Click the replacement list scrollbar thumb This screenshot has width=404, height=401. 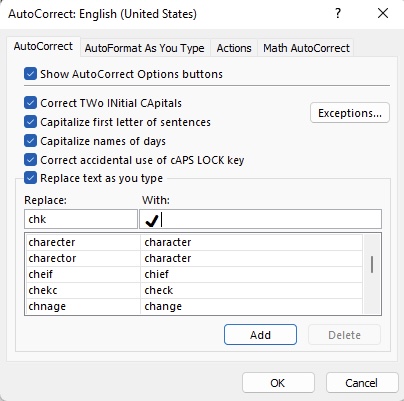tap(372, 264)
